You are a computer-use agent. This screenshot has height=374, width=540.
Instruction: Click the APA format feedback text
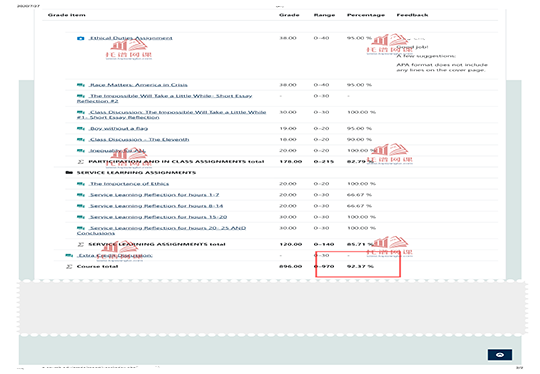click(442, 67)
